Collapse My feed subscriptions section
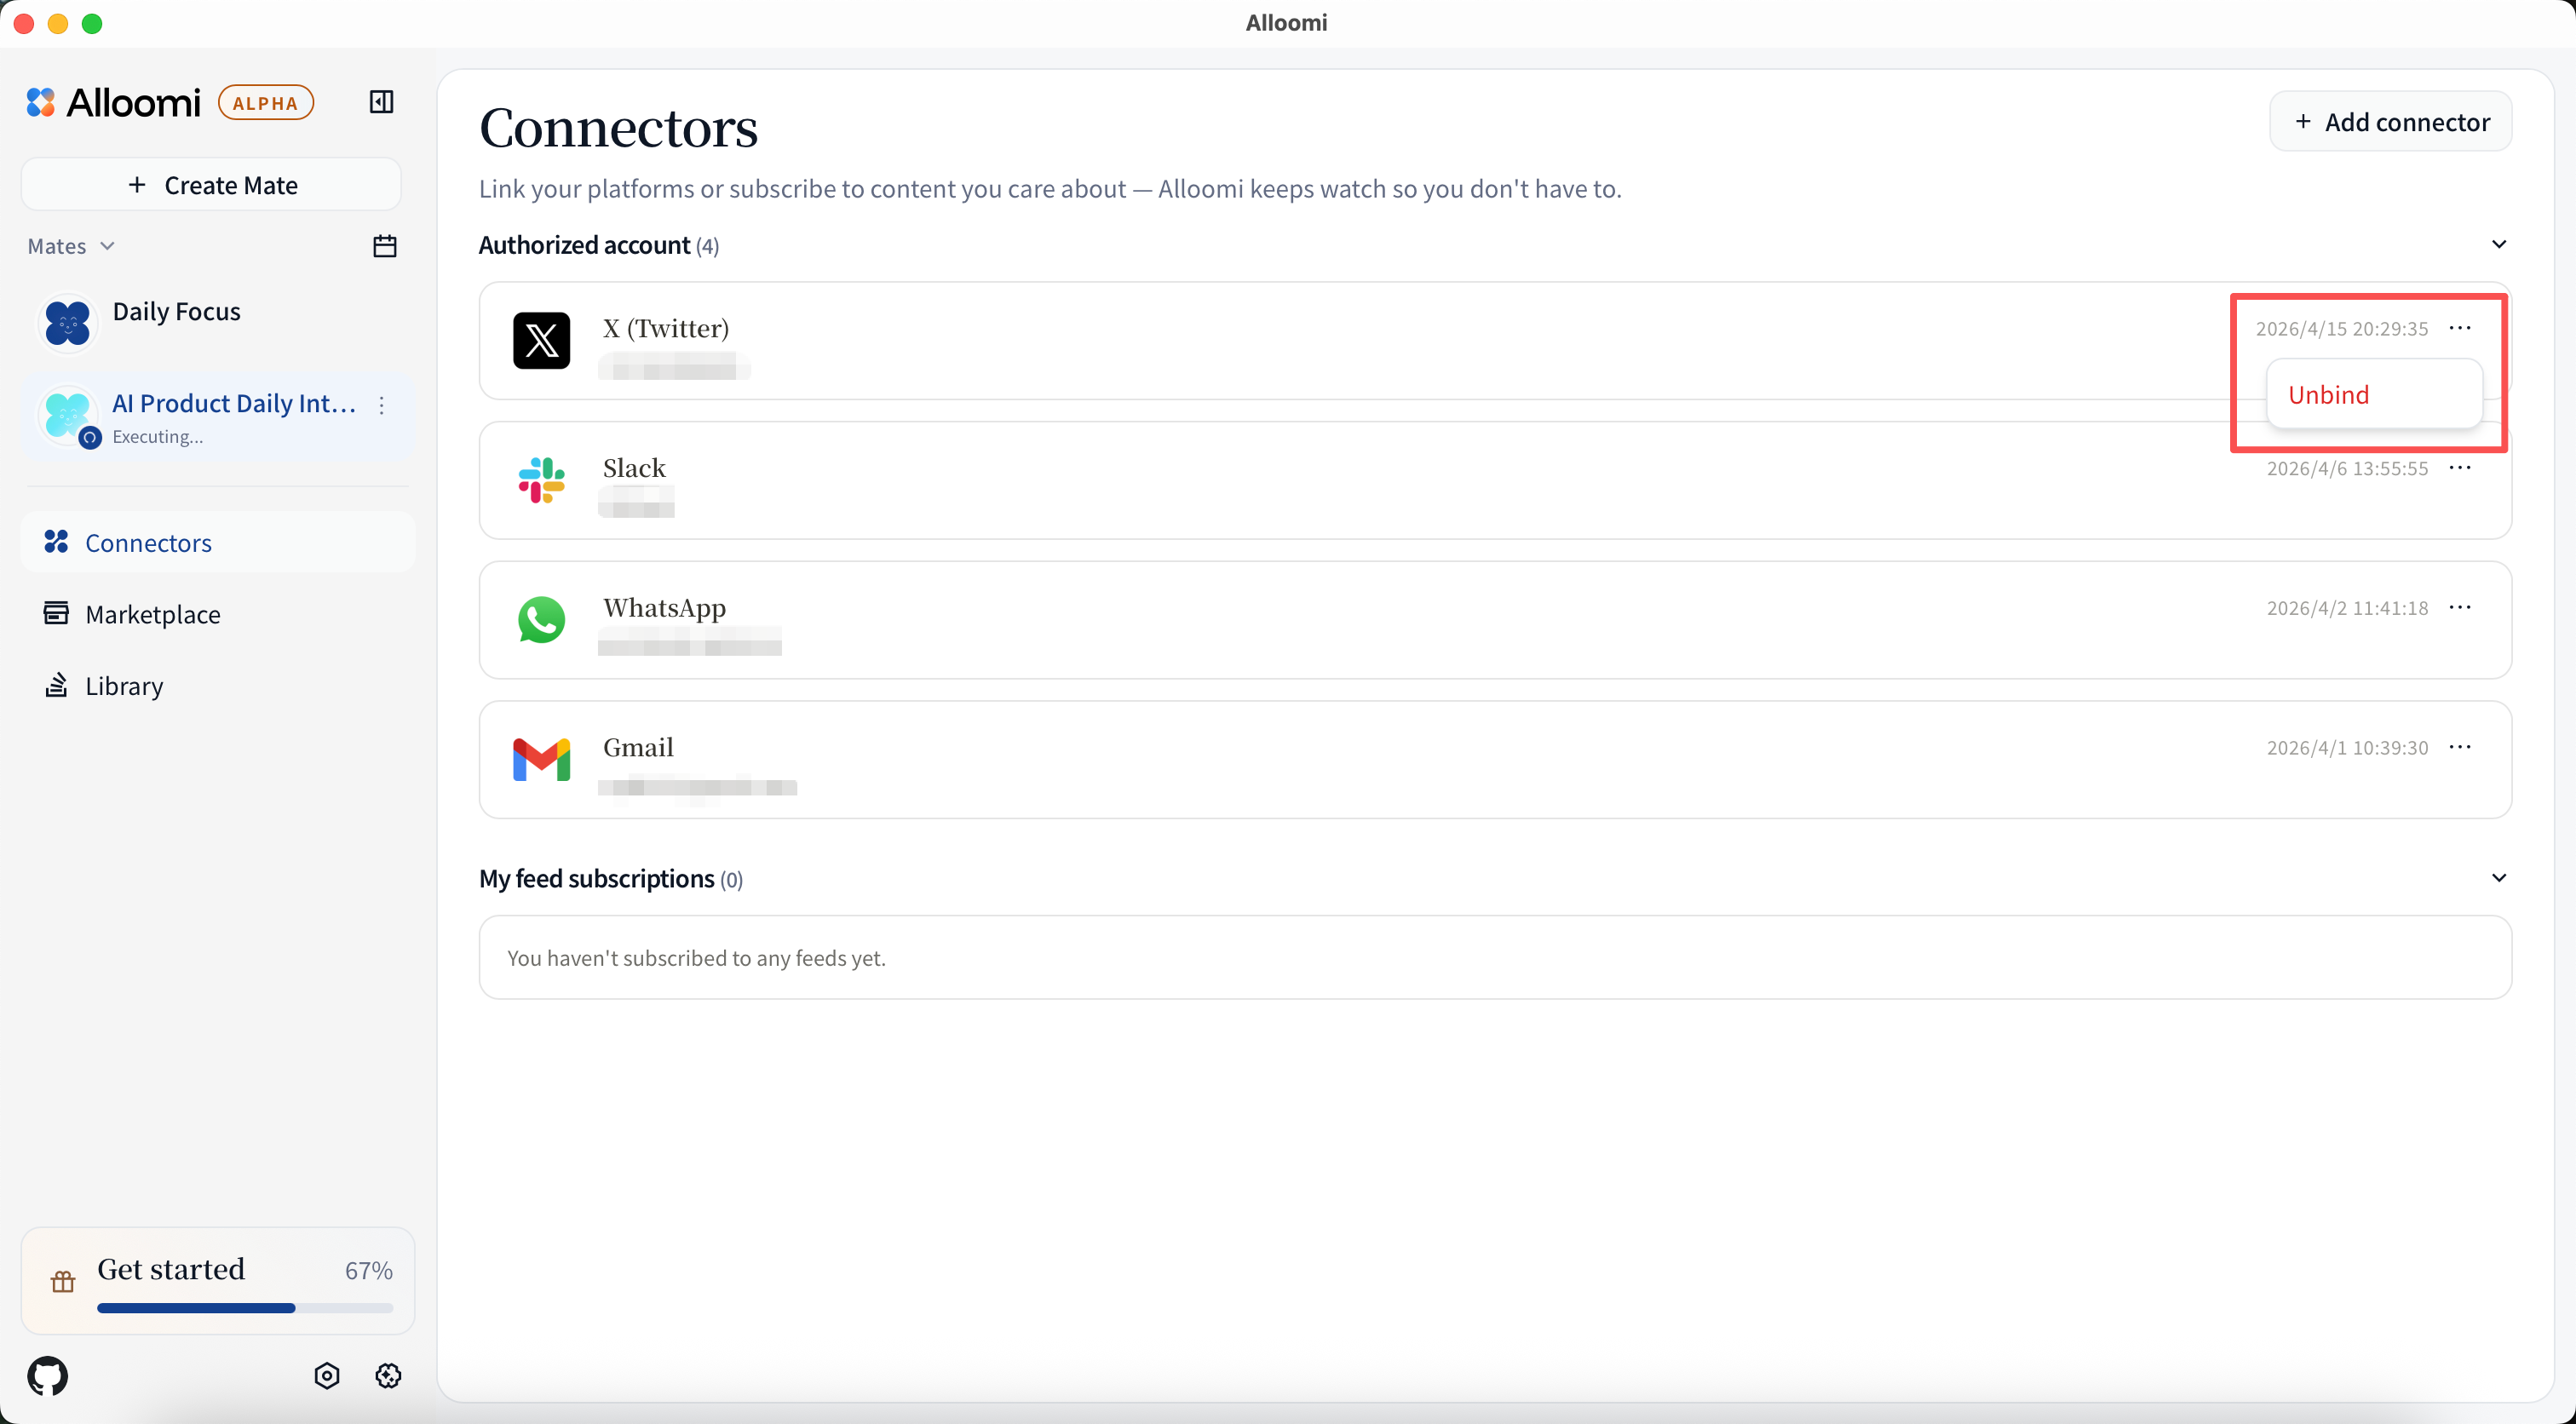Image resolution: width=2576 pixels, height=1424 pixels. pyautogui.click(x=2498, y=878)
